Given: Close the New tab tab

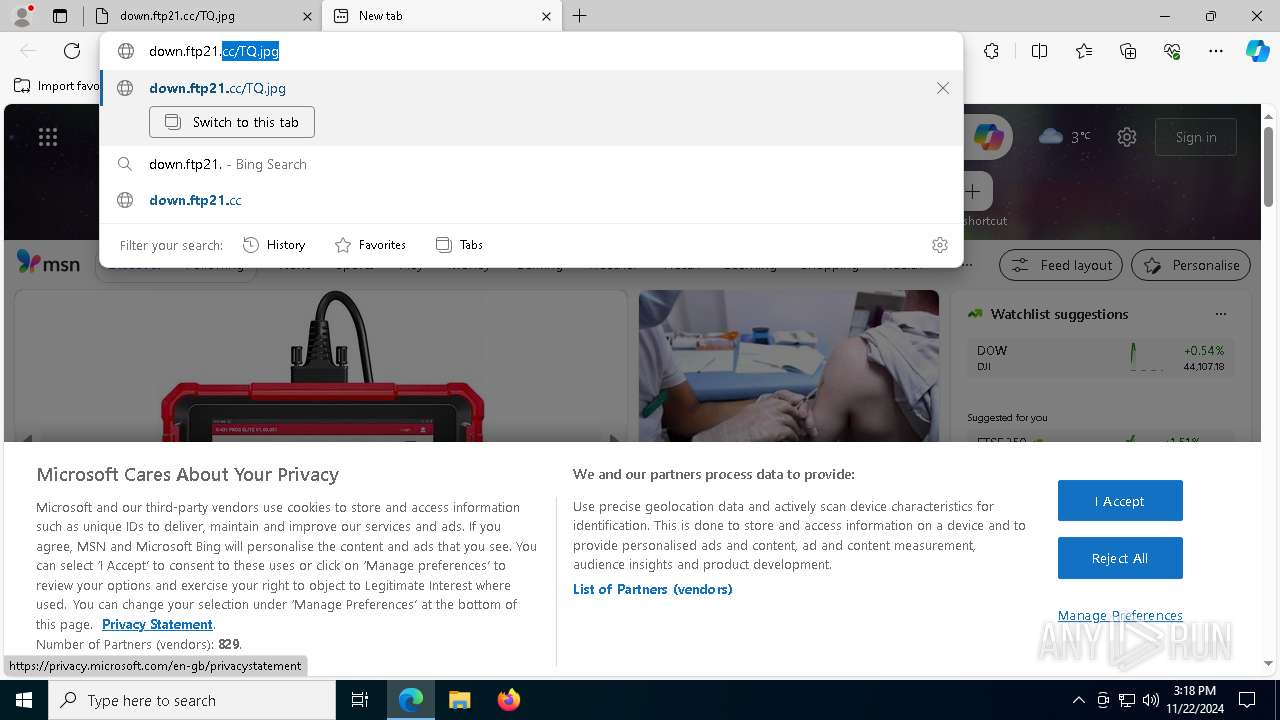Looking at the screenshot, I should pyautogui.click(x=546, y=16).
